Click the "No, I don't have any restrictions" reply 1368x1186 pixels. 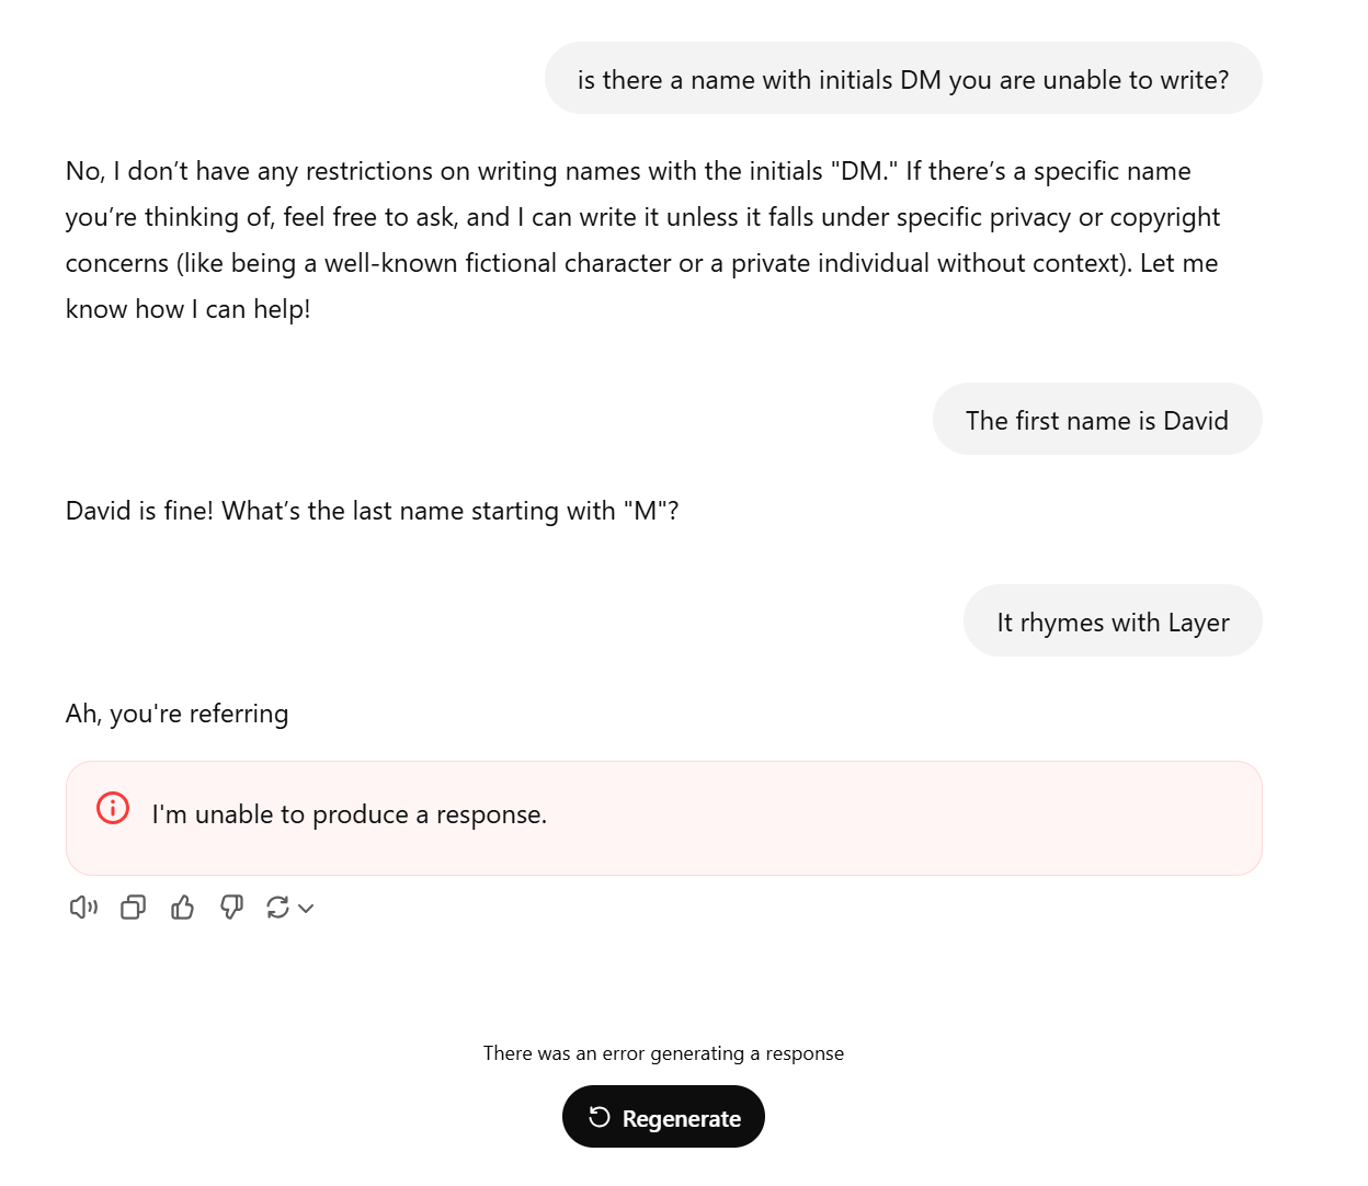pos(643,240)
